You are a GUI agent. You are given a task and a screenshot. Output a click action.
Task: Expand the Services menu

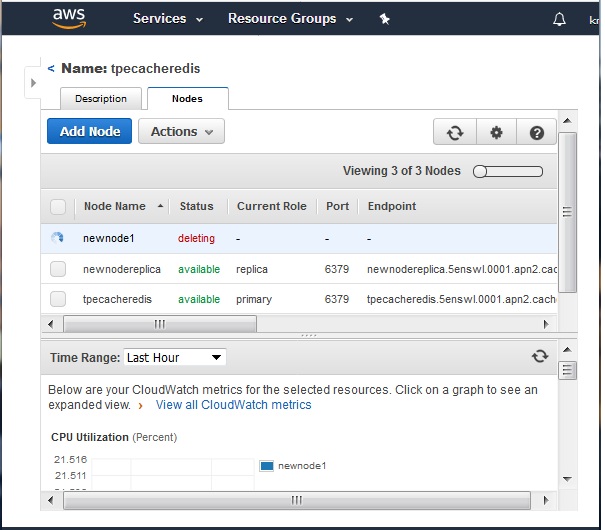click(168, 19)
